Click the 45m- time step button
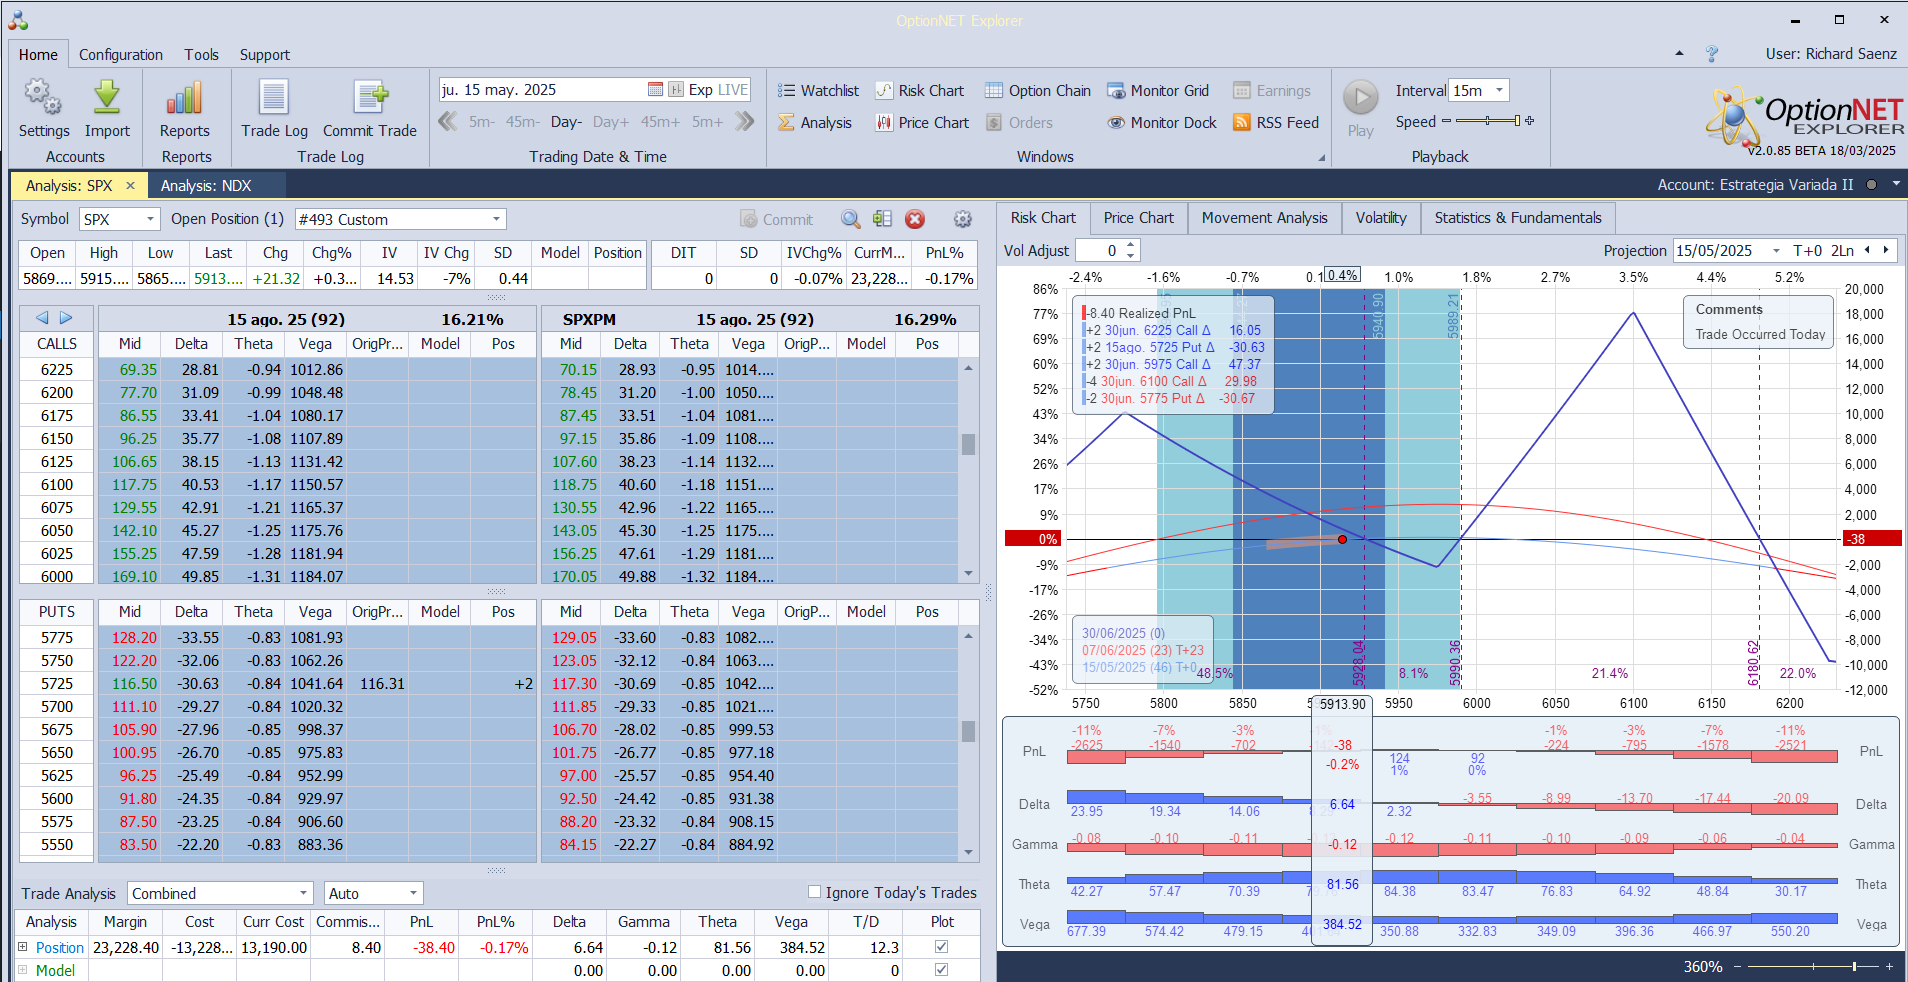Screen dimensions: 1908x982 tap(523, 122)
